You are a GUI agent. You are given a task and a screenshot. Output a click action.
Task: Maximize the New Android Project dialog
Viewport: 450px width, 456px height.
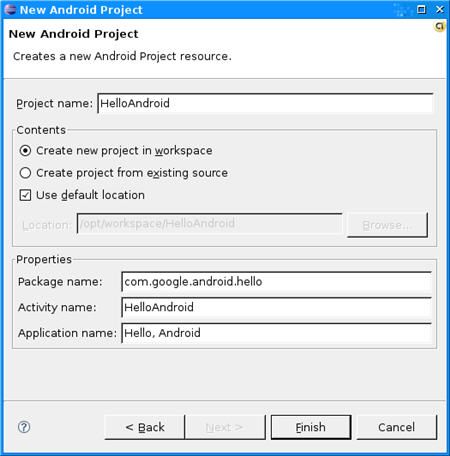[421, 9]
